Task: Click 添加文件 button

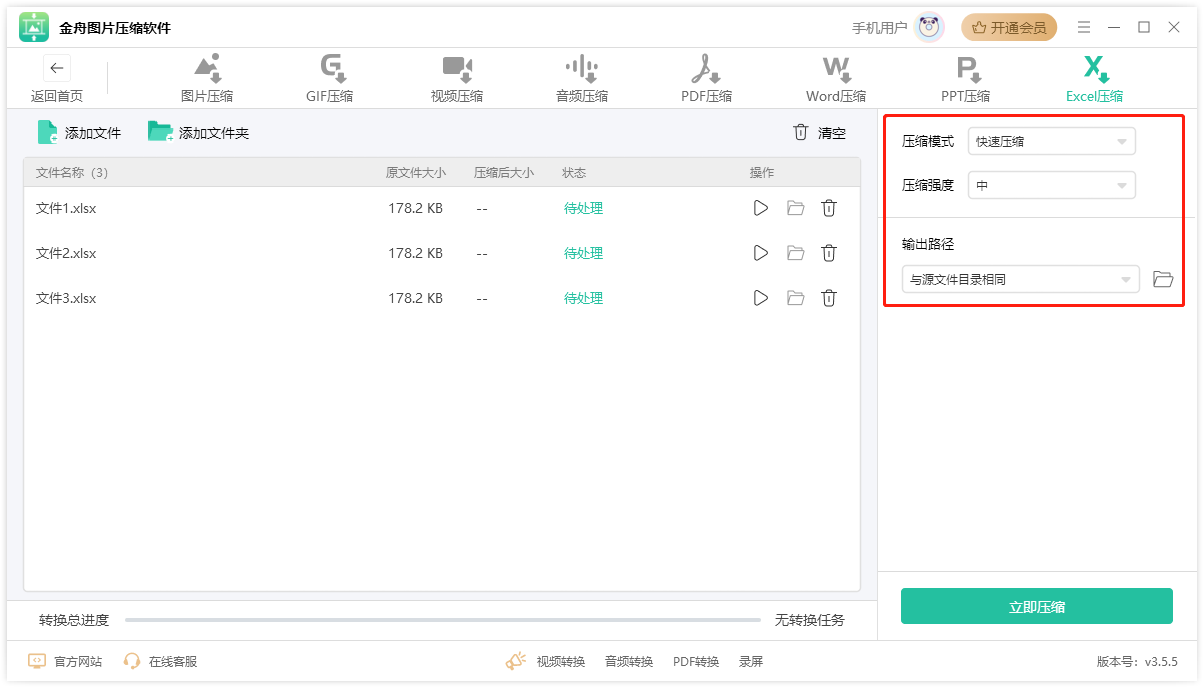Action: 79,132
